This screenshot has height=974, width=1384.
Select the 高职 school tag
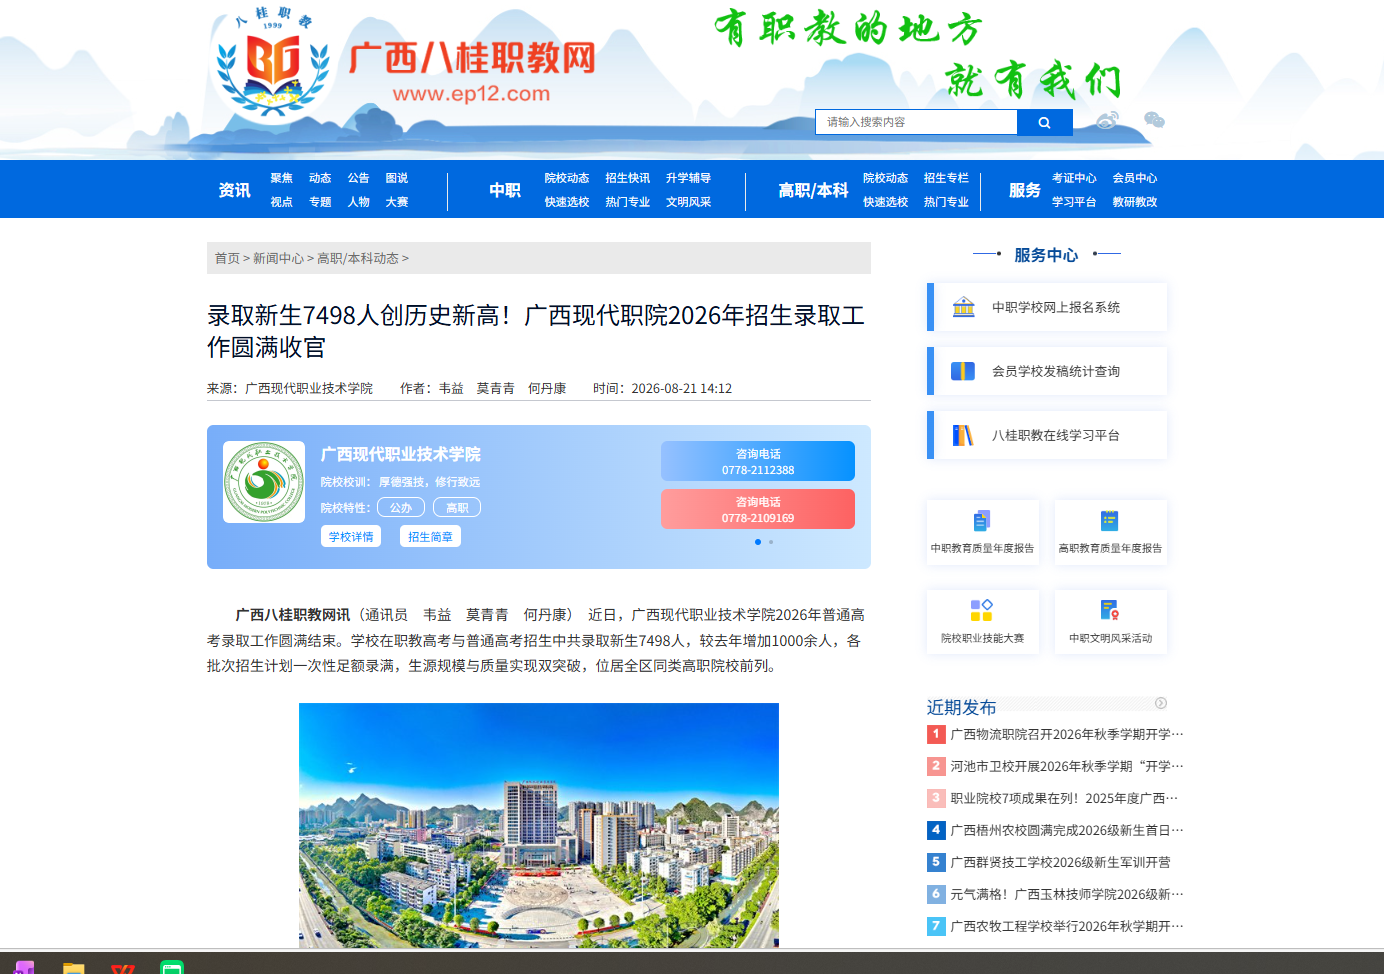coord(457,508)
